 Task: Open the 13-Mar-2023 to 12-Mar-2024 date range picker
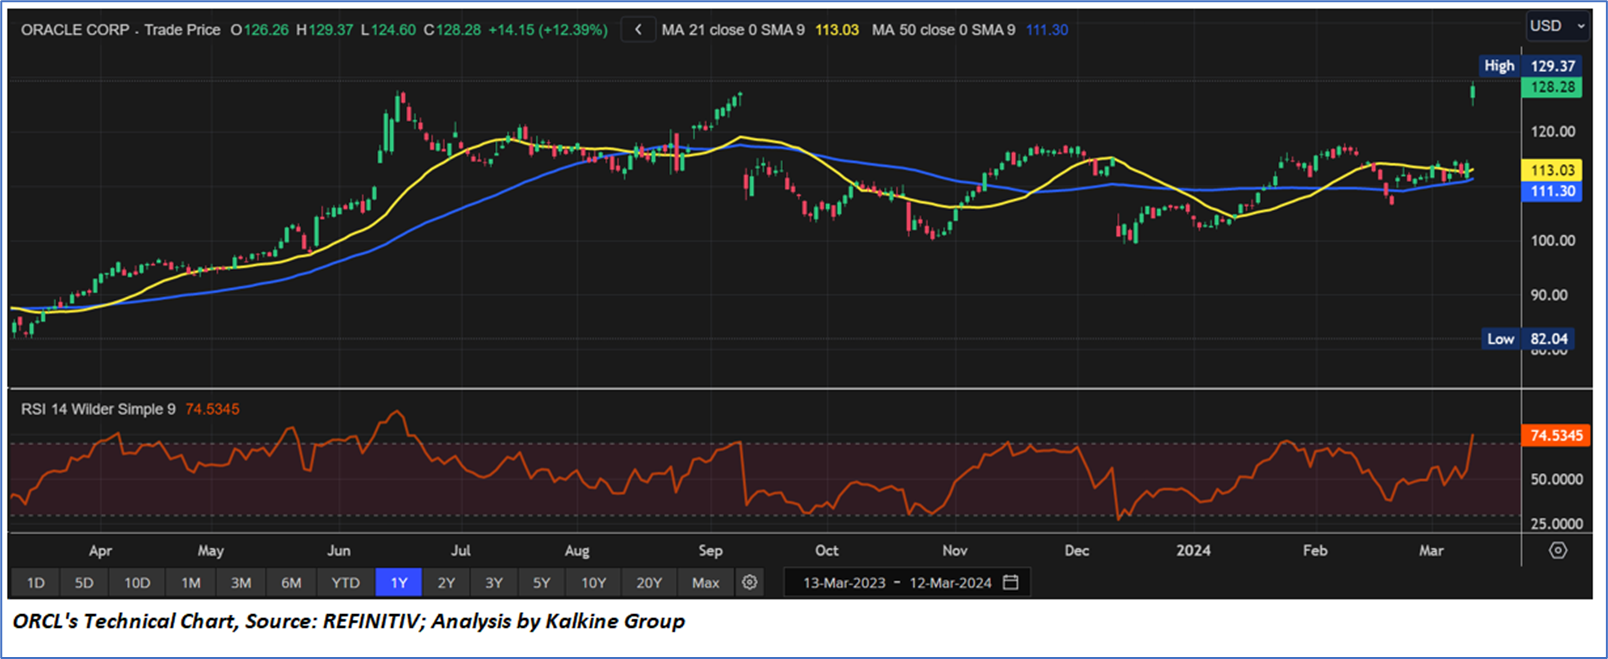(x=897, y=582)
